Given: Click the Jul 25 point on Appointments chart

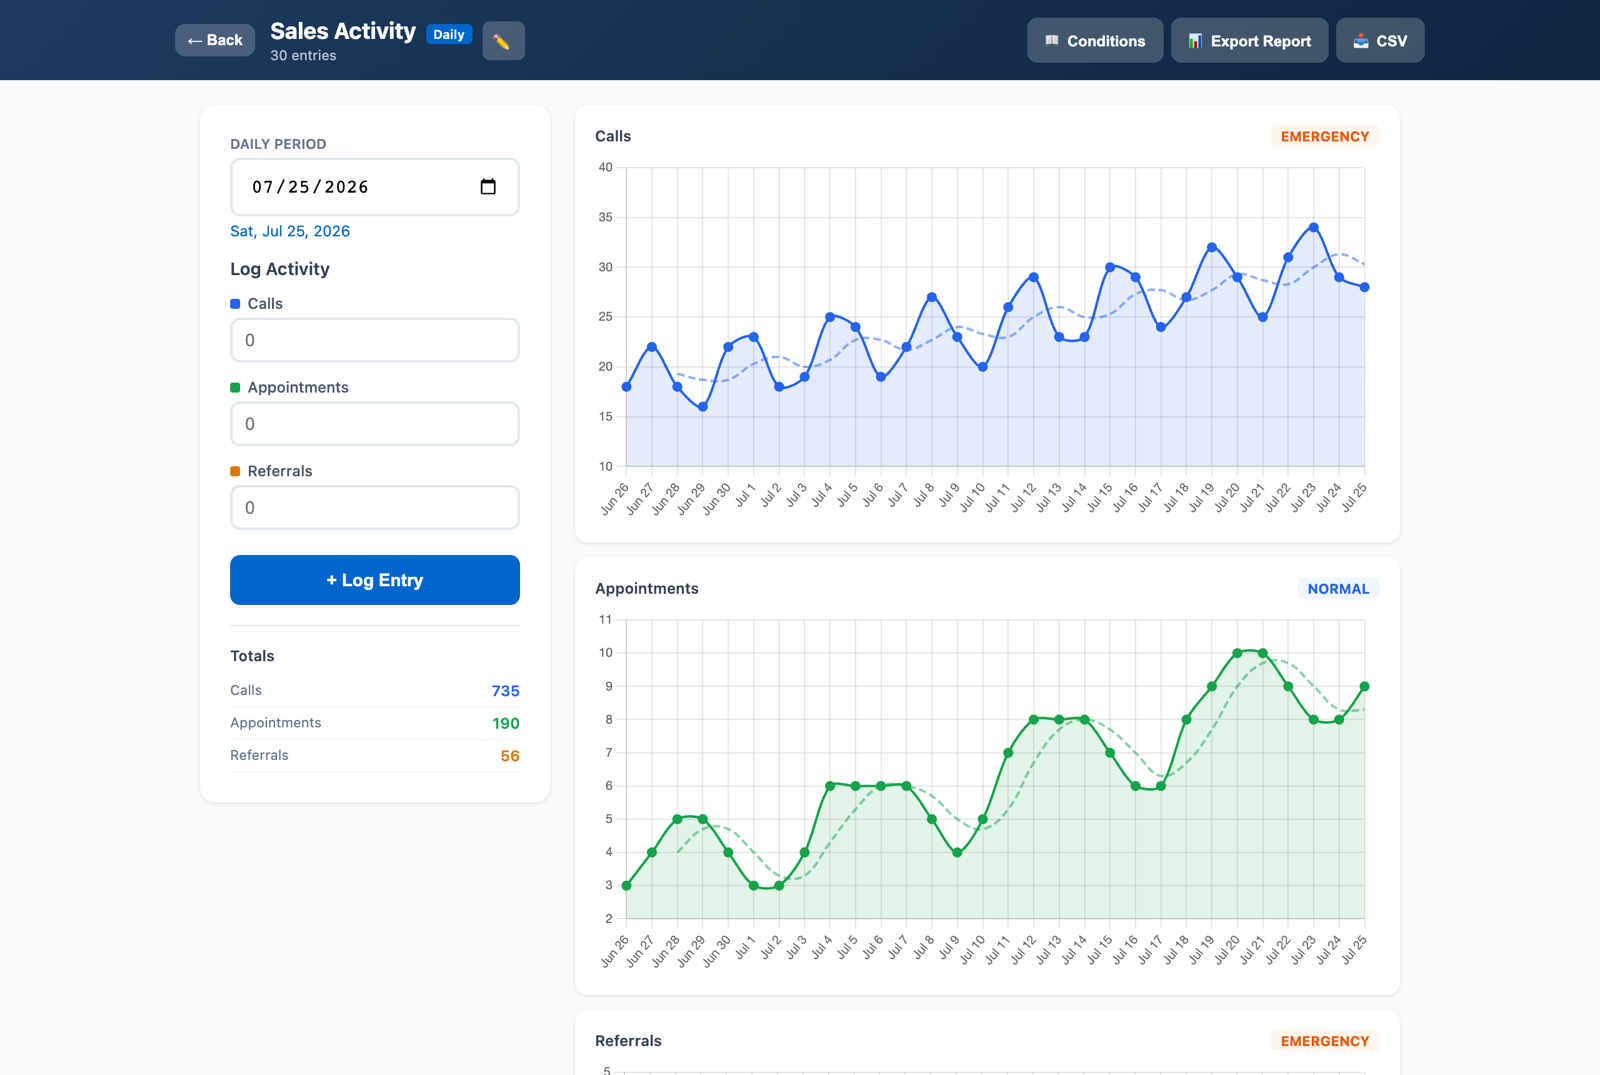Looking at the screenshot, I should [x=1365, y=687].
